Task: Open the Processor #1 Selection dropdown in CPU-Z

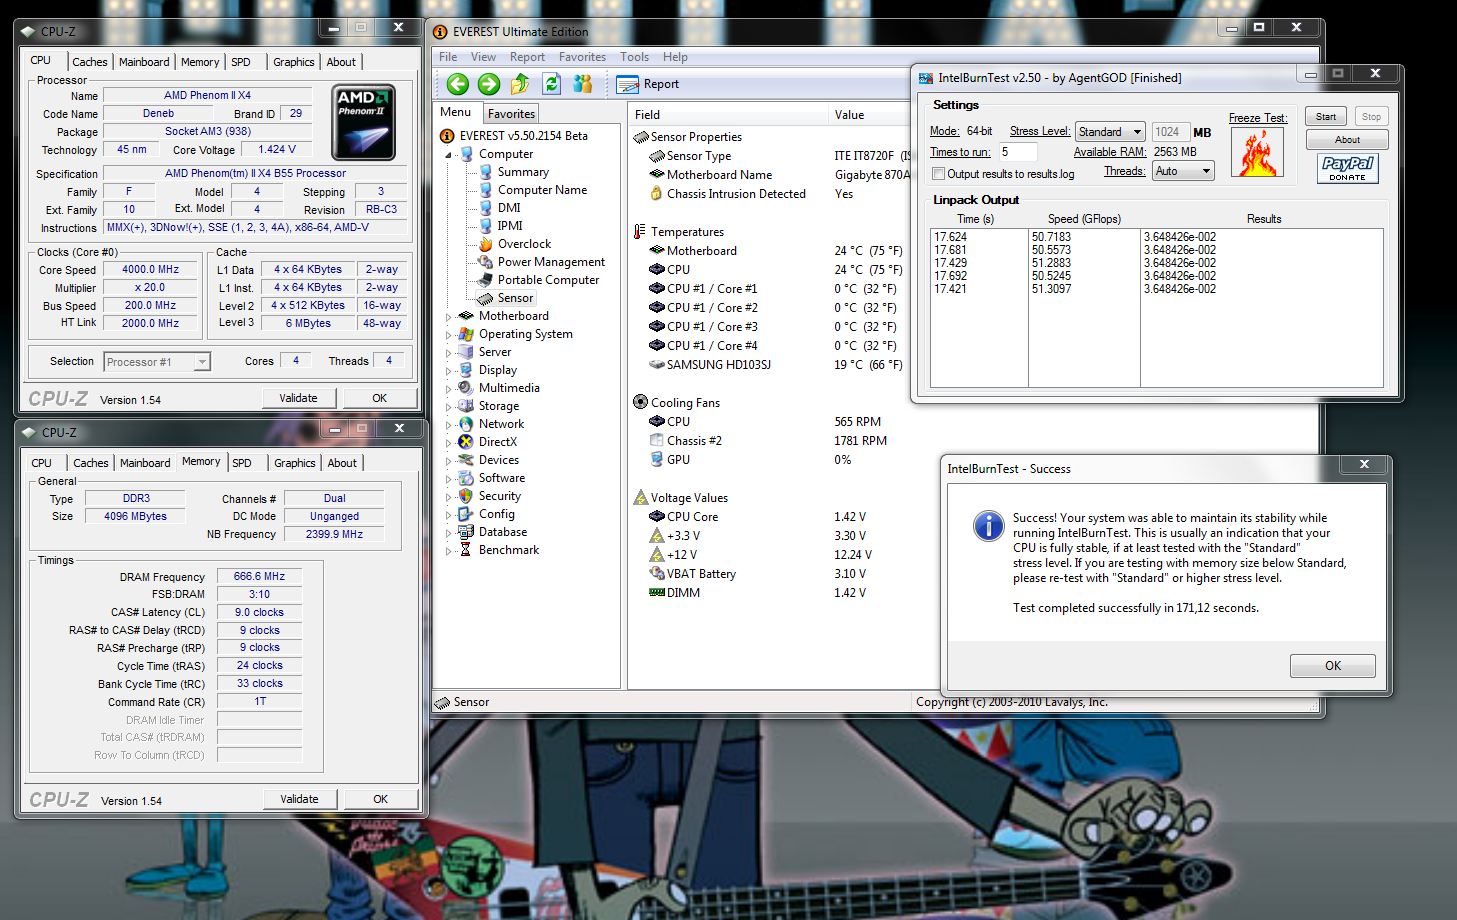Action: pos(157,362)
